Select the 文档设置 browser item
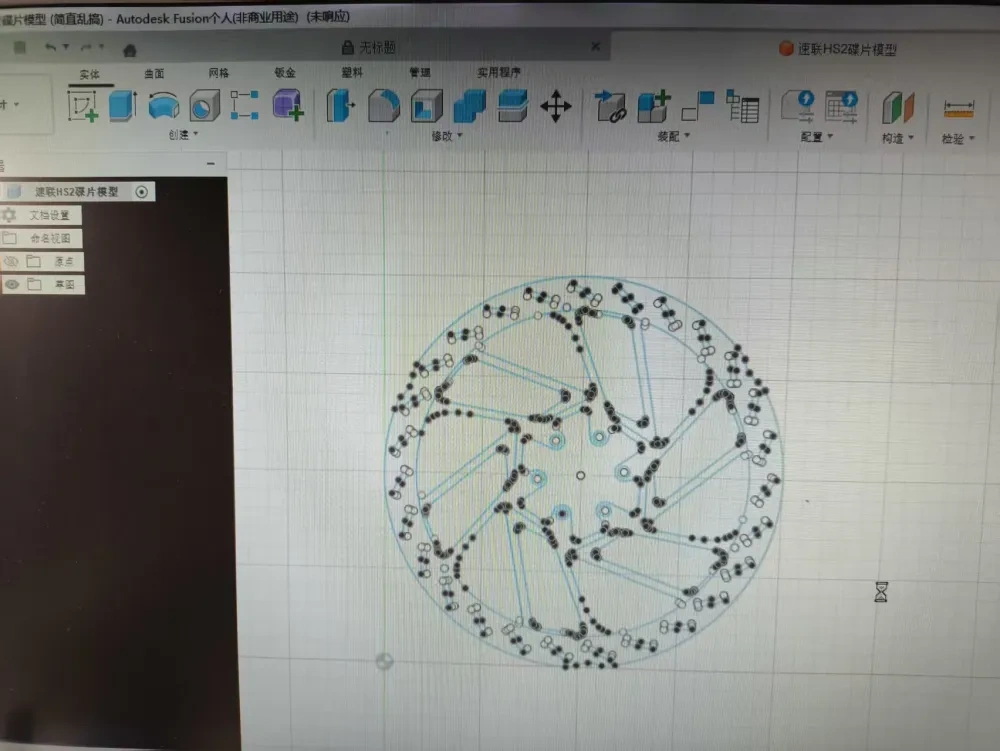Viewport: 1000px width, 751px height. pos(49,215)
